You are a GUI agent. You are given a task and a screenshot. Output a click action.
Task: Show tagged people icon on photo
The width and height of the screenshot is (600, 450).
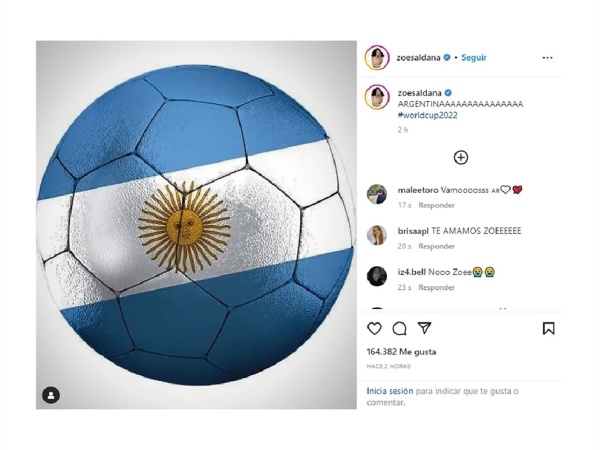[51, 395]
